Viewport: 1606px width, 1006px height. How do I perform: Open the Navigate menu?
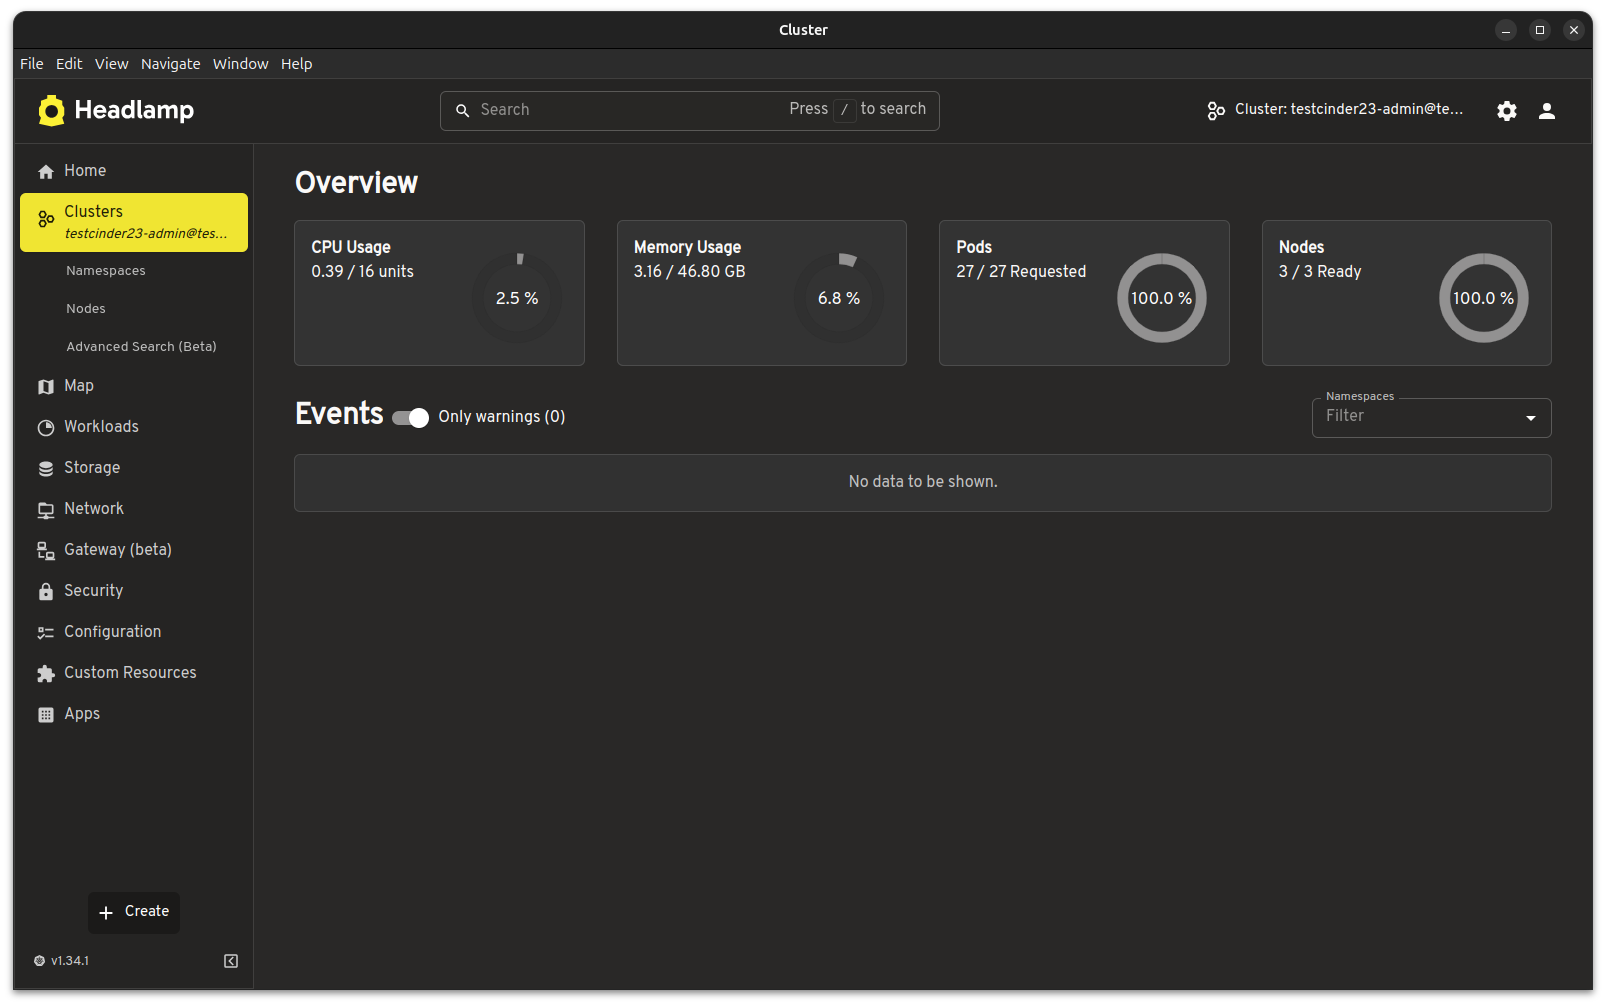170,64
